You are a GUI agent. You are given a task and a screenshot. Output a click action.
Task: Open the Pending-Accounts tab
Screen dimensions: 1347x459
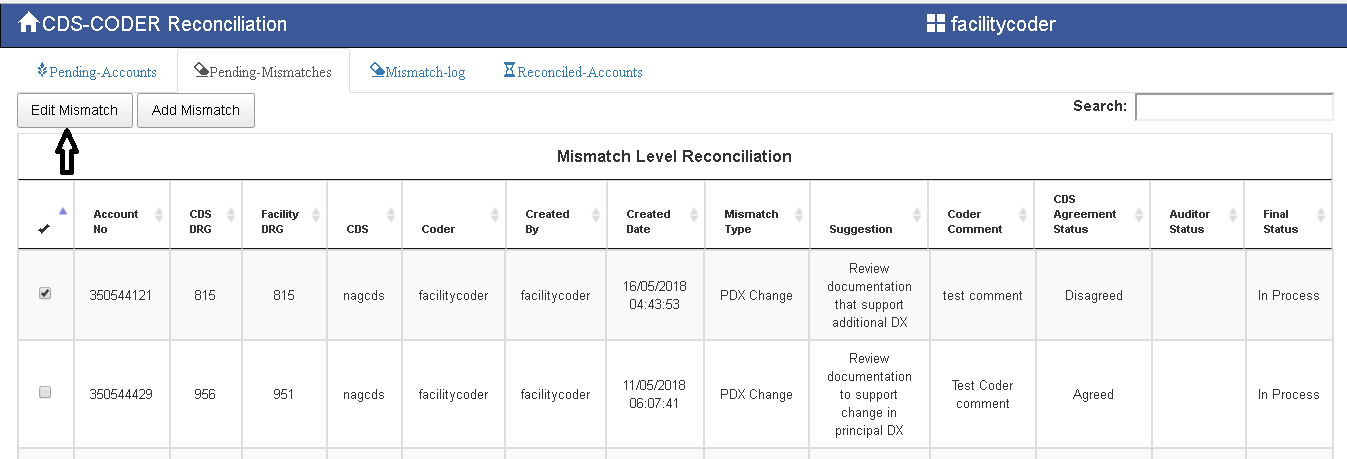(103, 72)
